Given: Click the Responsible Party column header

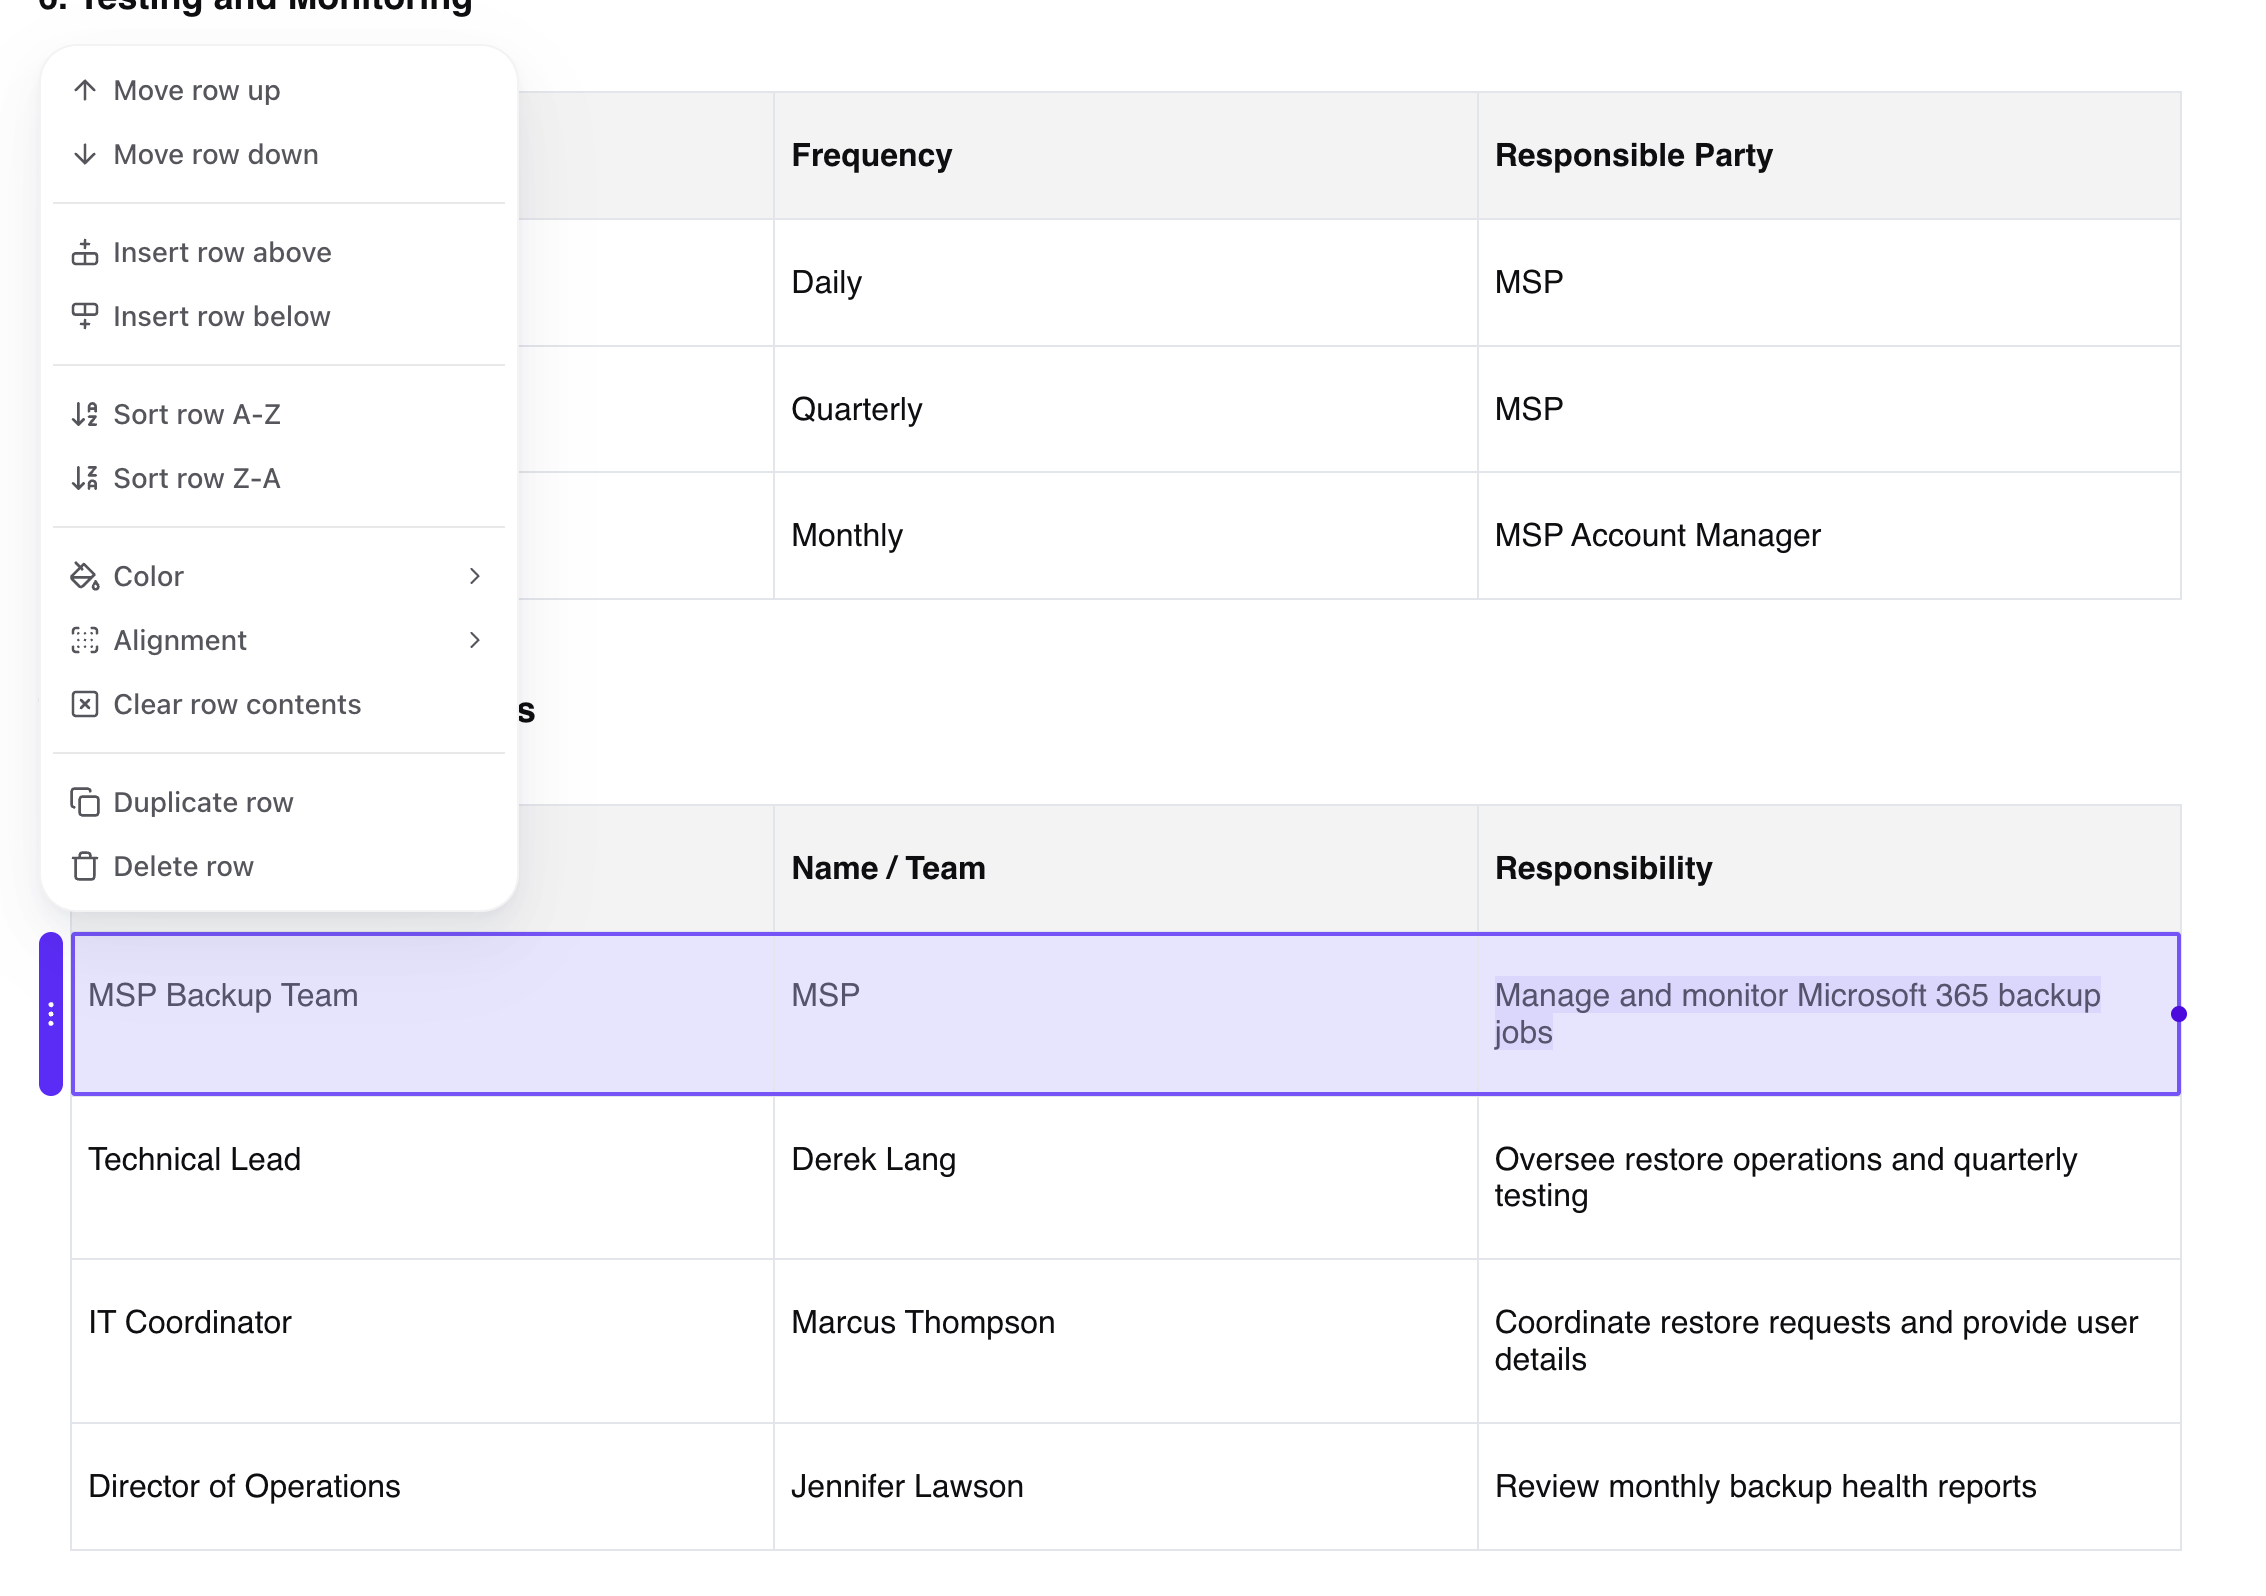Looking at the screenshot, I should pos(1829,156).
